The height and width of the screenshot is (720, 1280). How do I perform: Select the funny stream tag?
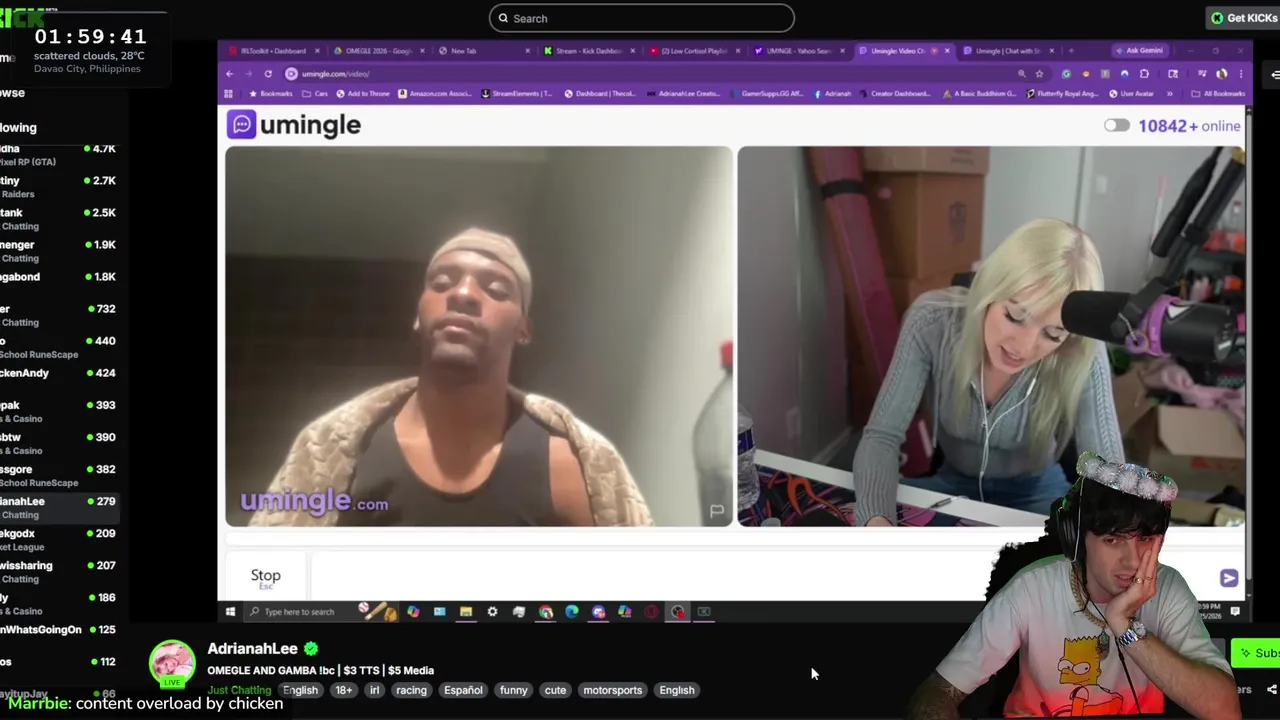pyautogui.click(x=513, y=690)
